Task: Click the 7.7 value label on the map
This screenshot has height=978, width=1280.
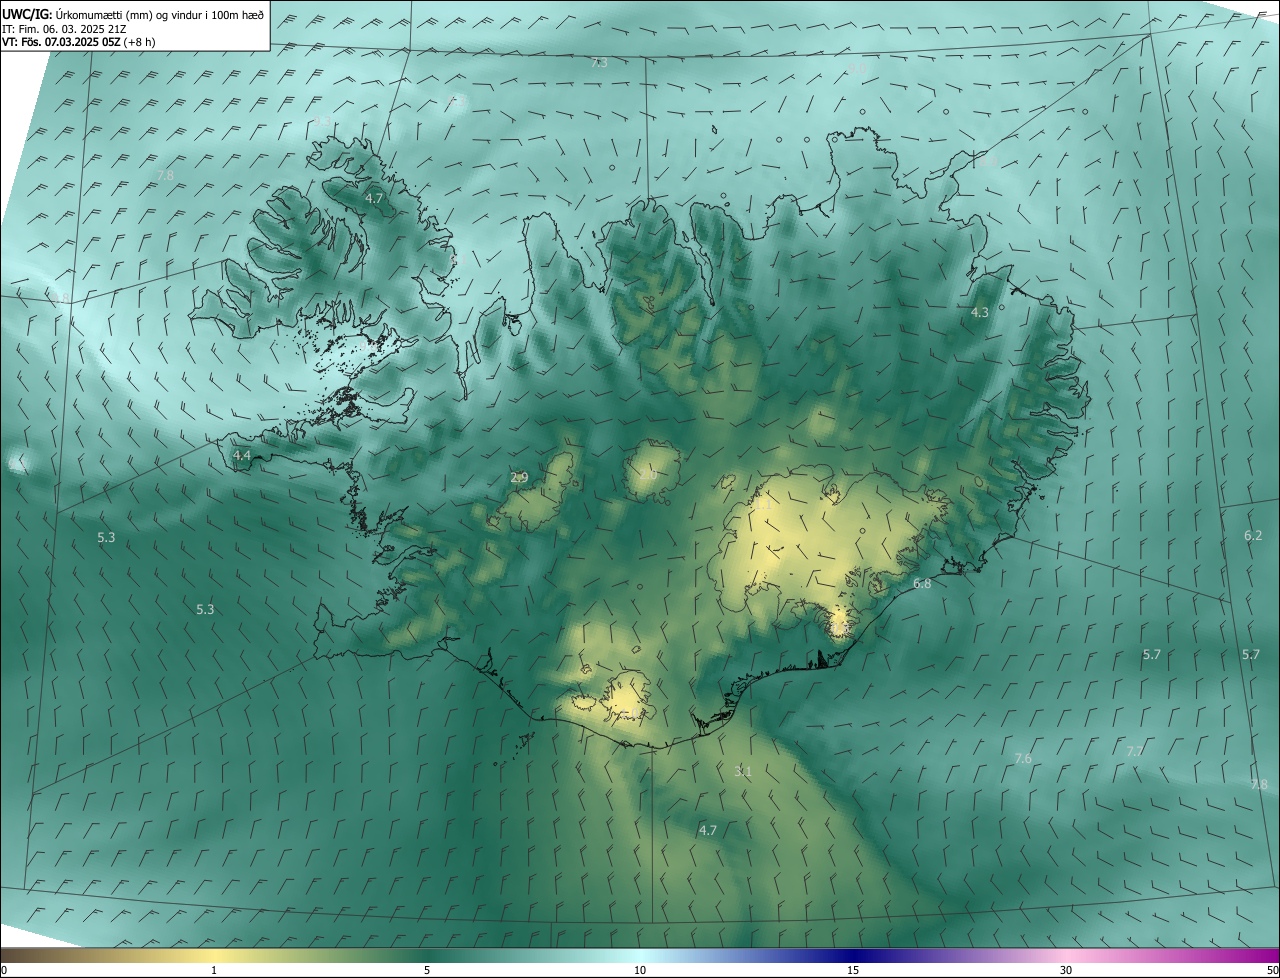Action: pyautogui.click(x=1135, y=751)
